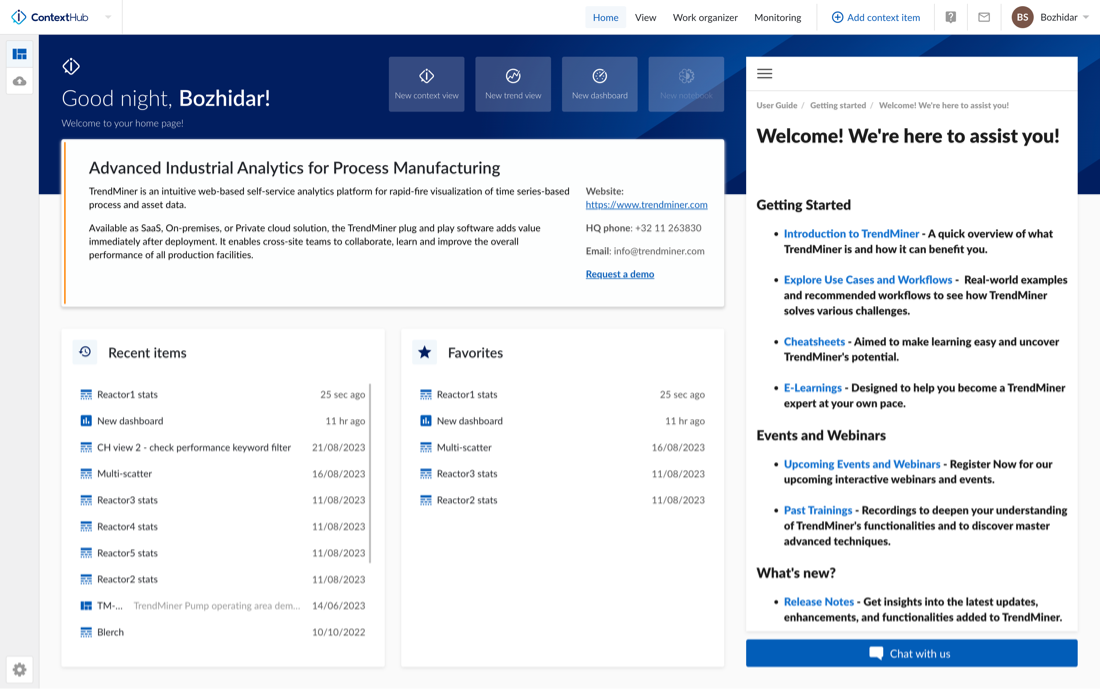Open the Release Notes link
This screenshot has height=693, width=1100.
(818, 602)
